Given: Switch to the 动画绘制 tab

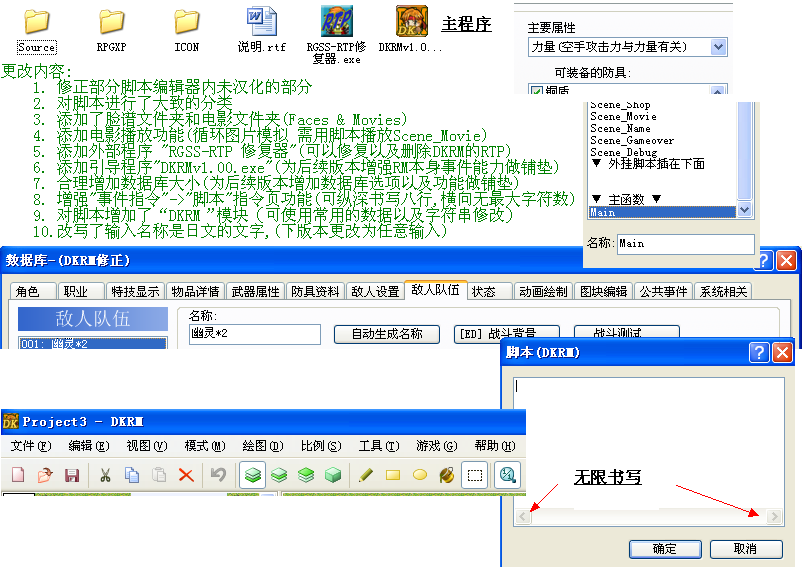Looking at the screenshot, I should [x=543, y=291].
